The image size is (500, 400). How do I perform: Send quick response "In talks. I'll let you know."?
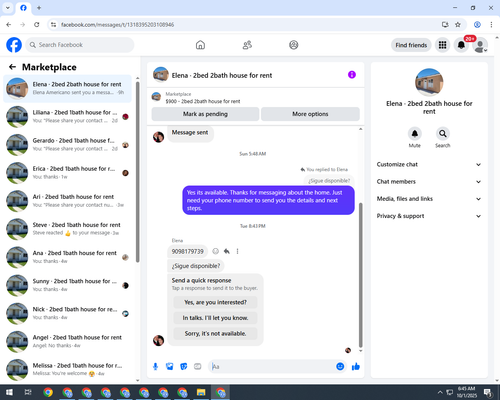pyautogui.click(x=215, y=318)
